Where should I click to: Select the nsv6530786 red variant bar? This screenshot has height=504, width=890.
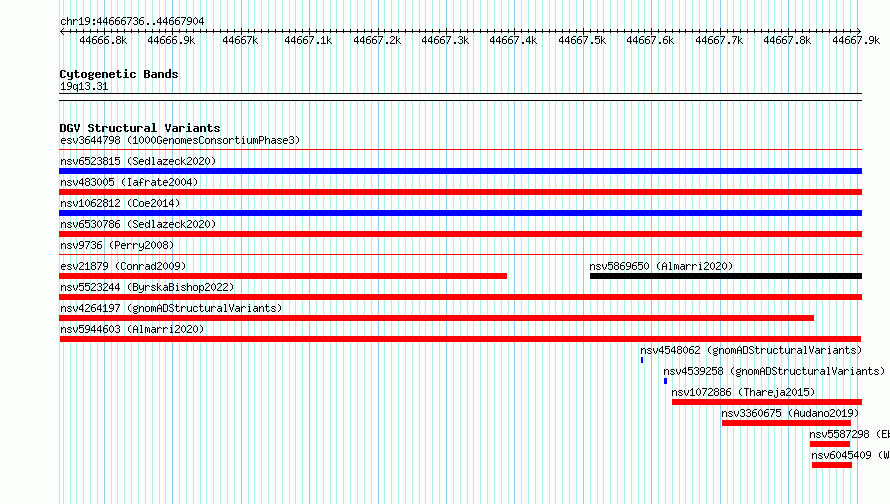pos(460,234)
